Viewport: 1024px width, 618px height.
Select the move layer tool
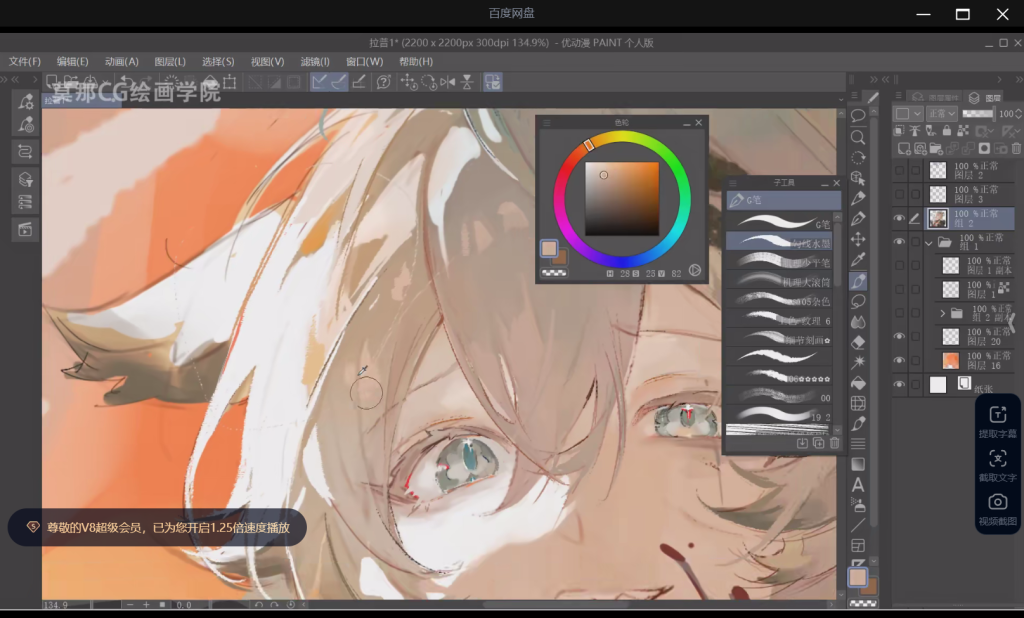pyautogui.click(x=858, y=239)
